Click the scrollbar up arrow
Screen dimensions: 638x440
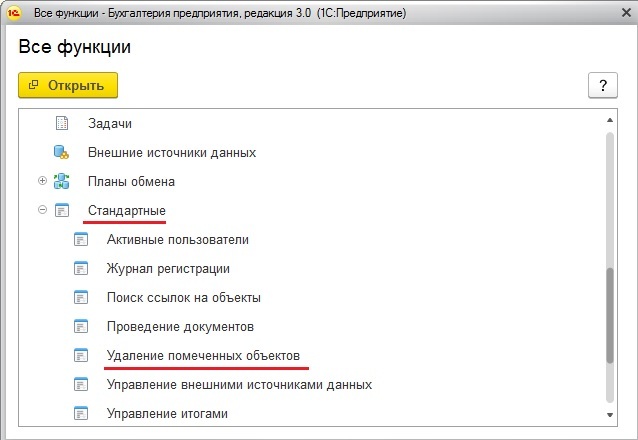coord(608,121)
